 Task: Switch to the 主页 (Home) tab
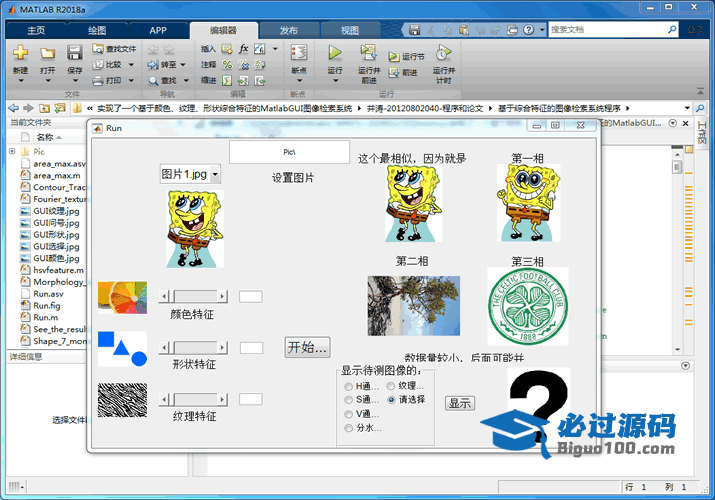(36, 30)
